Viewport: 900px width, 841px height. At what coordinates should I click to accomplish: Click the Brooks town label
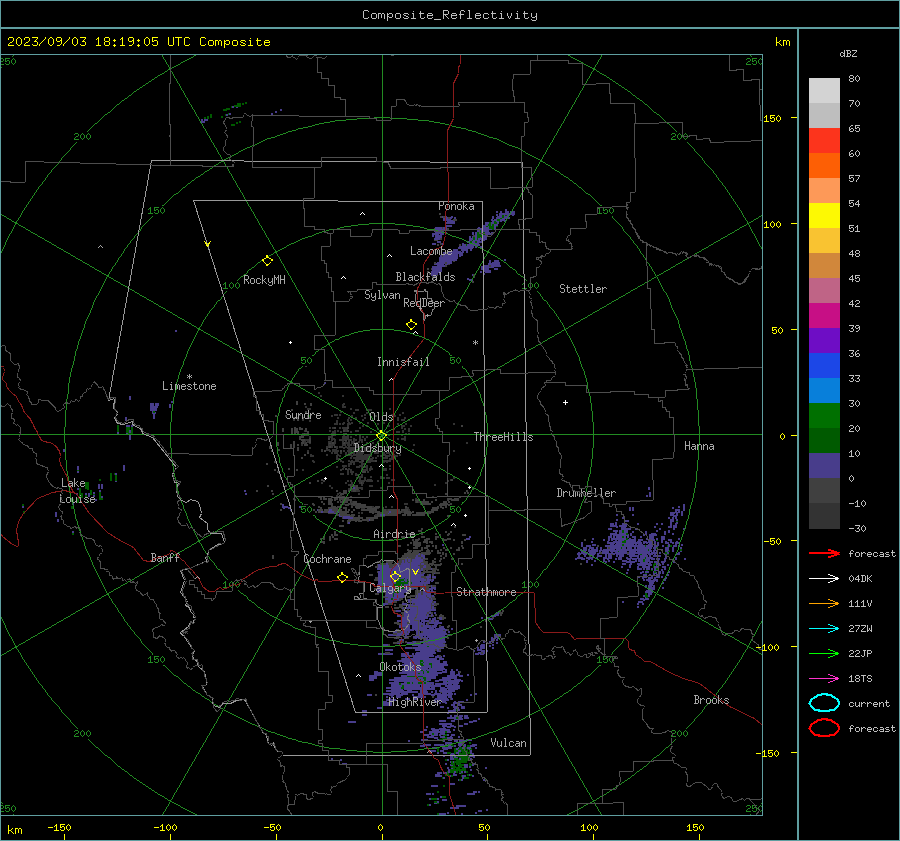pos(711,700)
